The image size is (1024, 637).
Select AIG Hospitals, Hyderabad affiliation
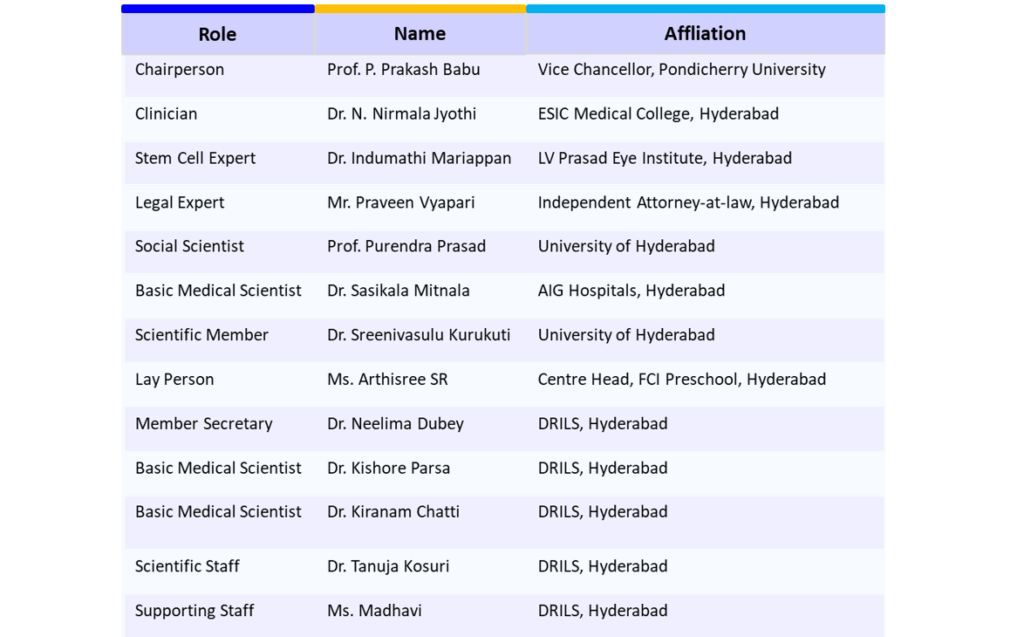pos(632,291)
